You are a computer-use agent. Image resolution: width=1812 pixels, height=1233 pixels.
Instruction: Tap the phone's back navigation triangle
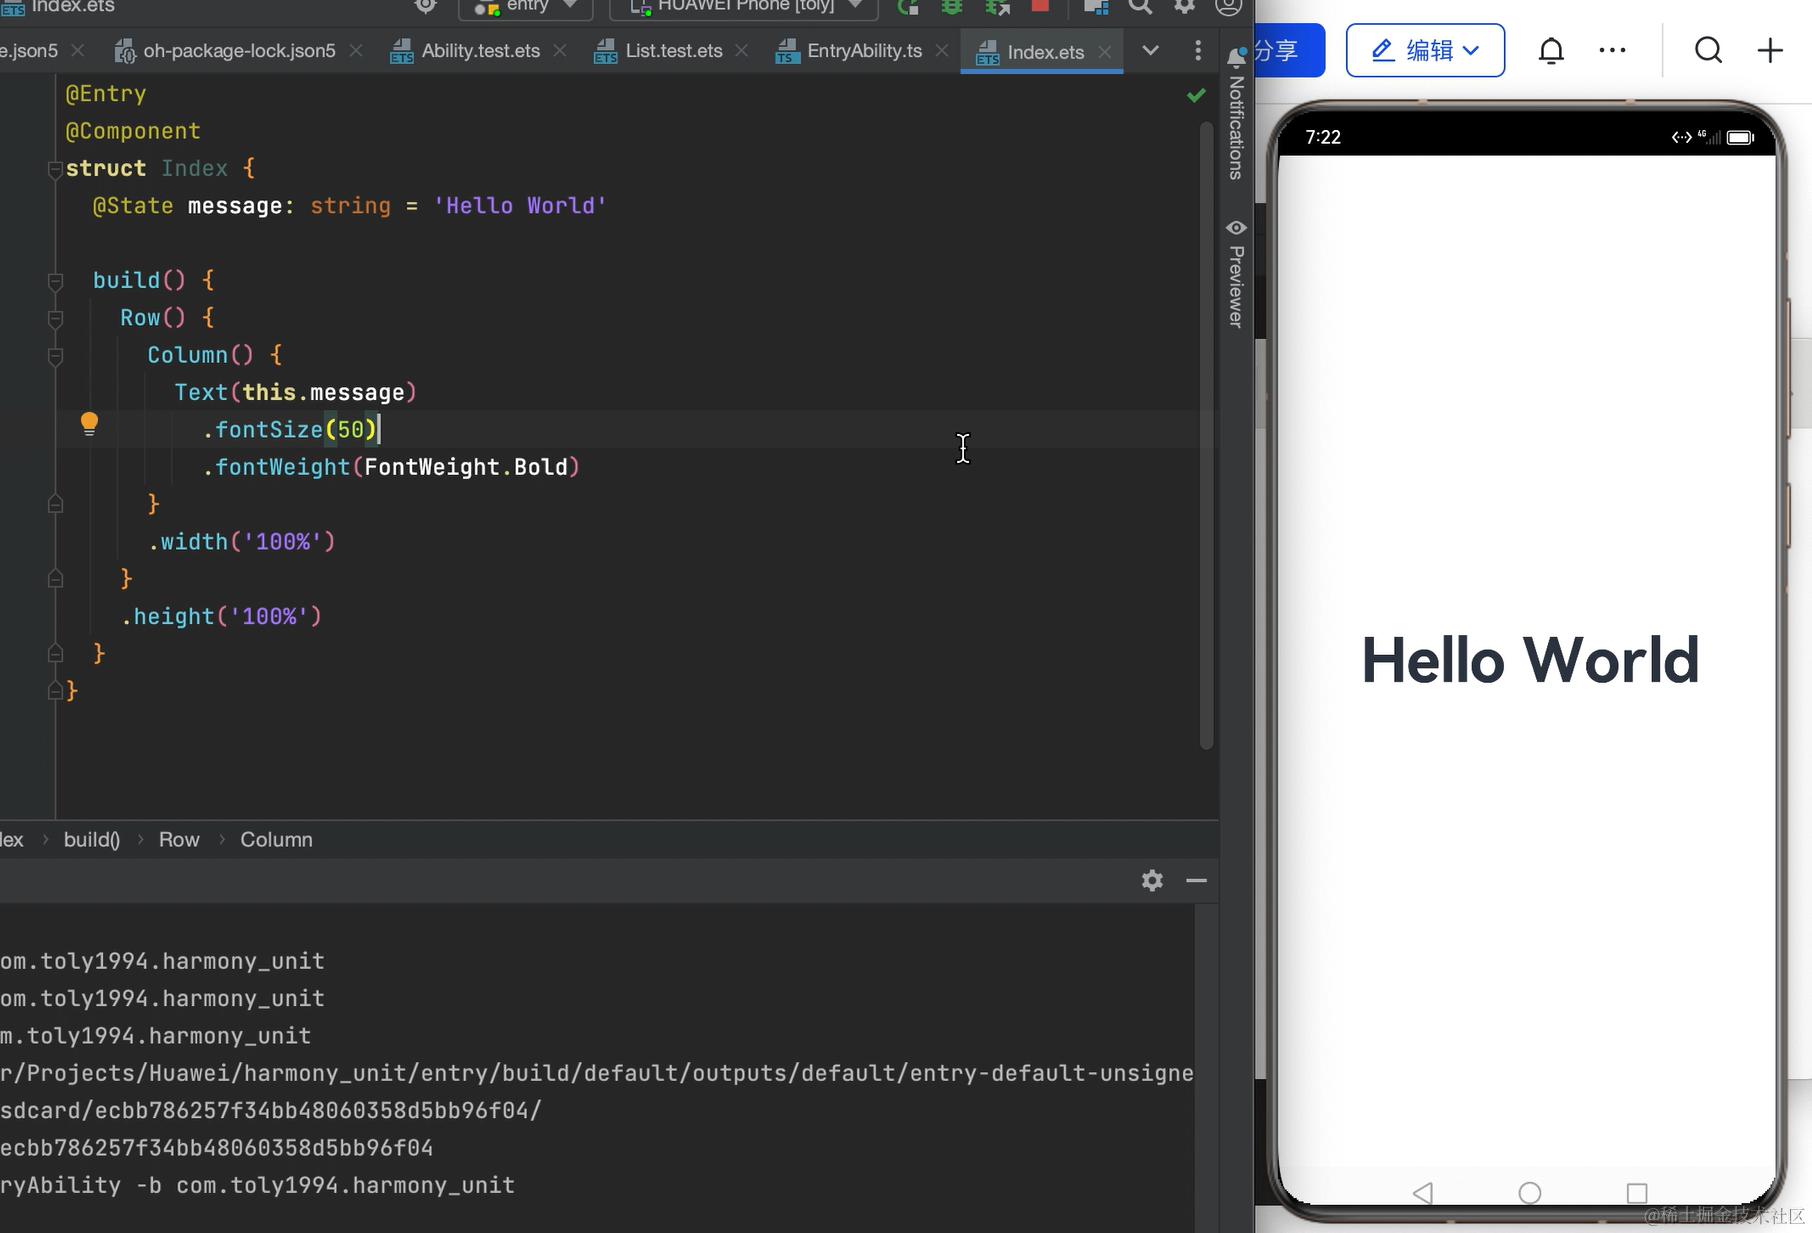(x=1423, y=1192)
